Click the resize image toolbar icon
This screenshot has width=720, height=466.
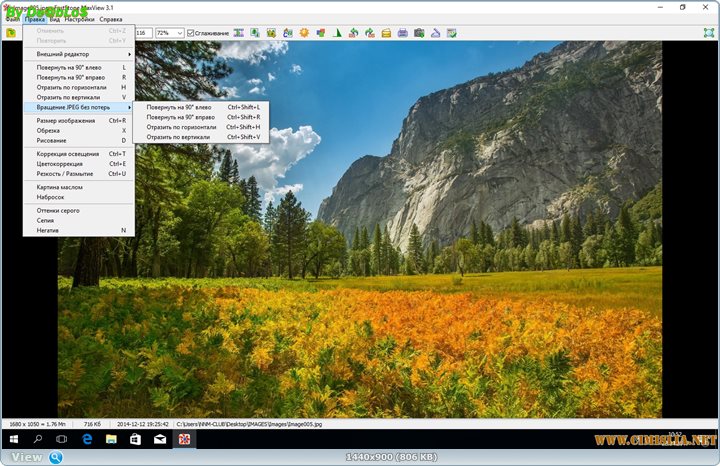(x=255, y=33)
